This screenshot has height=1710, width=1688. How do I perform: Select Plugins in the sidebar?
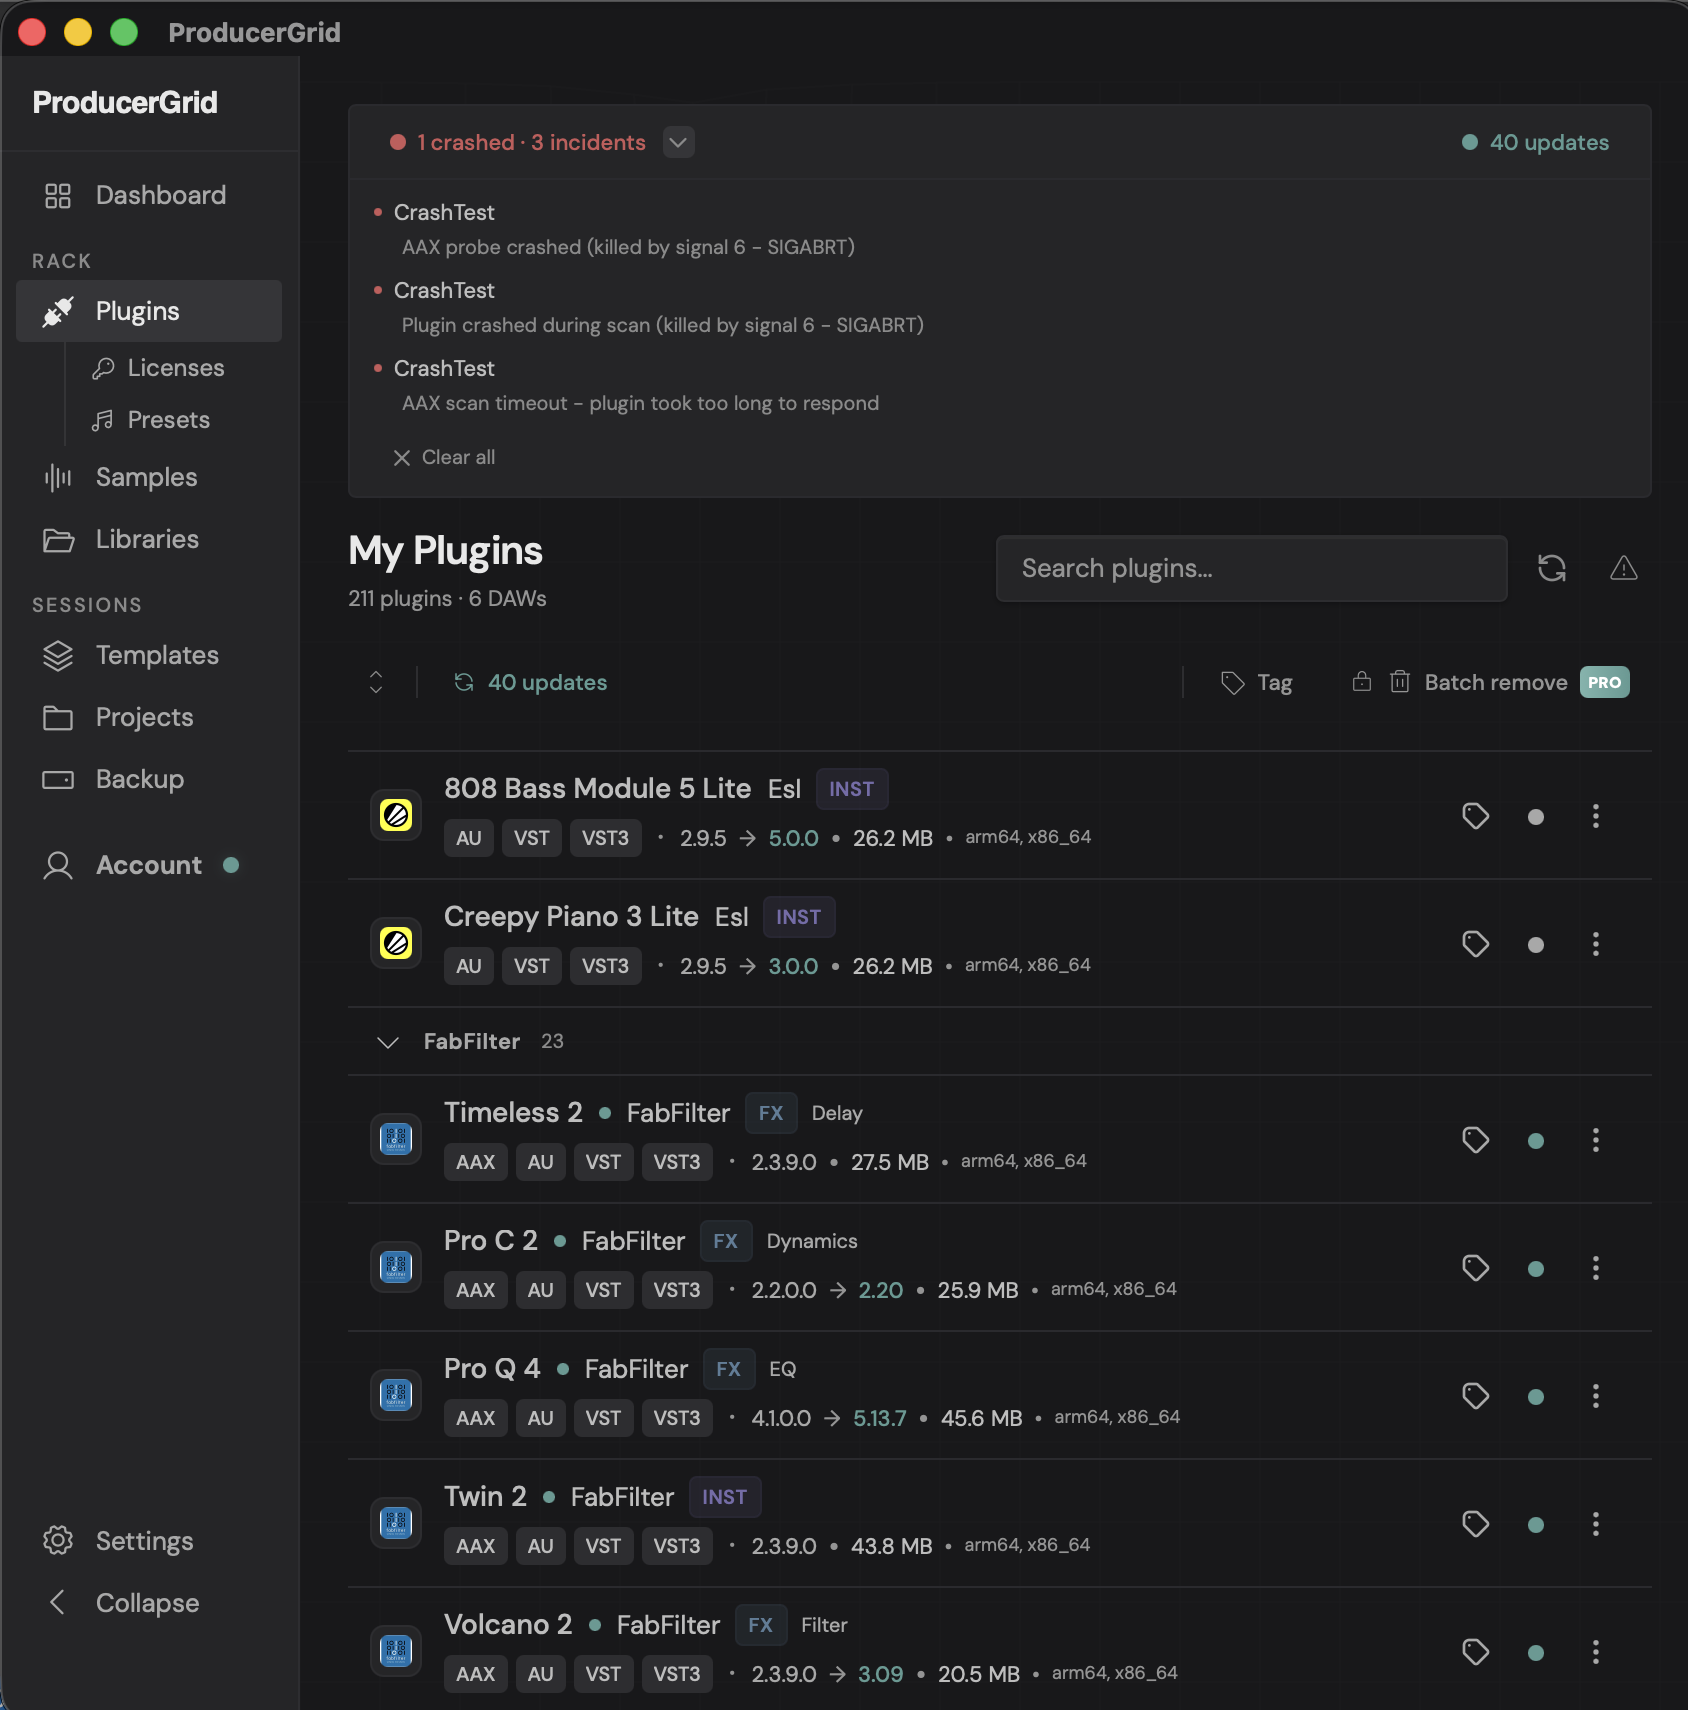149,311
